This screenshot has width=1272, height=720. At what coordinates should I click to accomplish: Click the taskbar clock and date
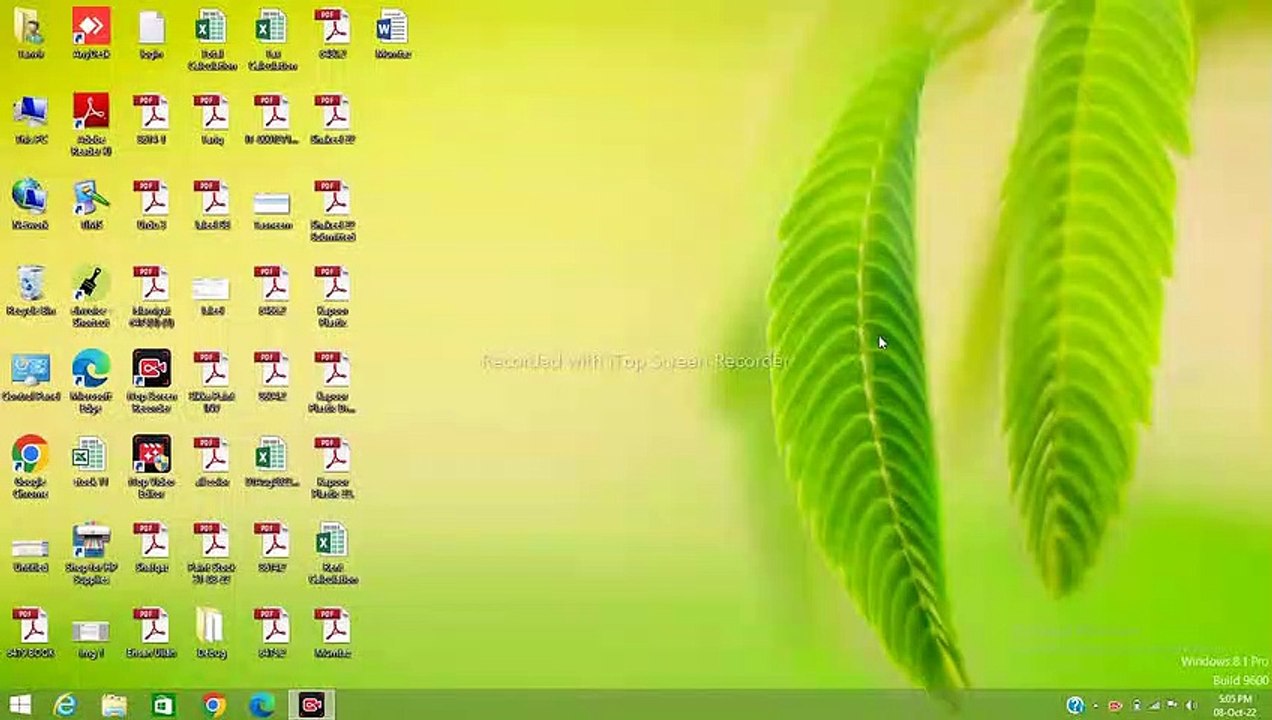pyautogui.click(x=1235, y=705)
